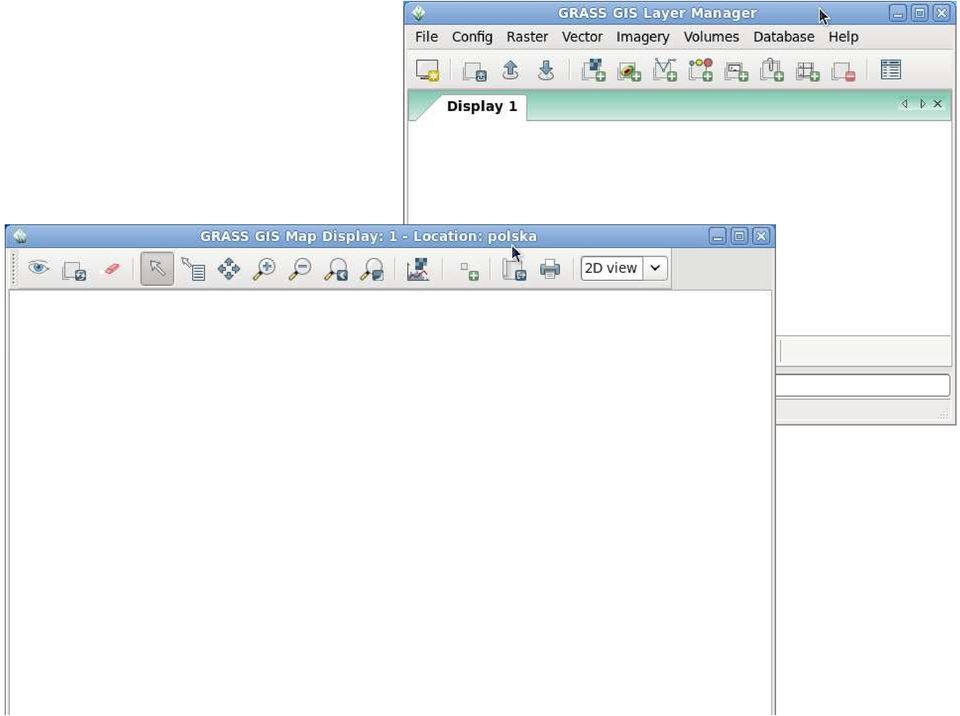Add command layer icon

736,70
